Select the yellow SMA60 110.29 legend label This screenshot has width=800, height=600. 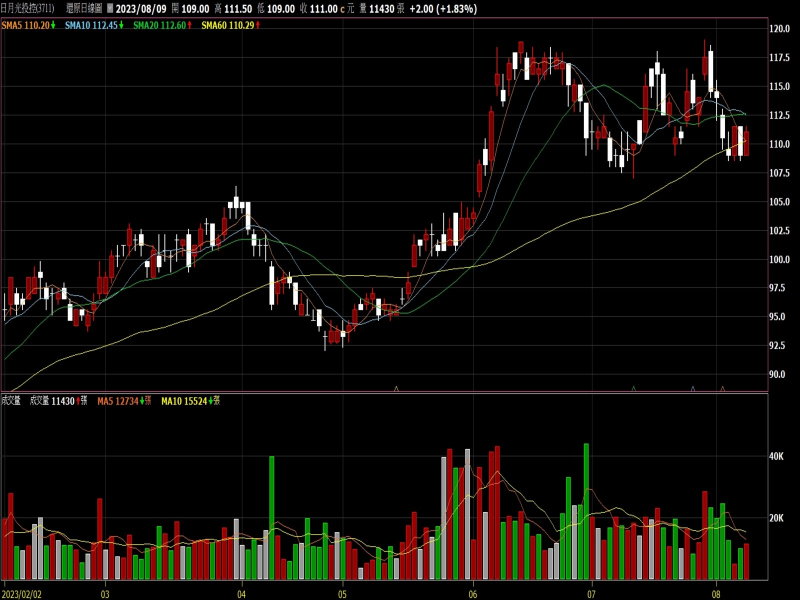[227, 25]
